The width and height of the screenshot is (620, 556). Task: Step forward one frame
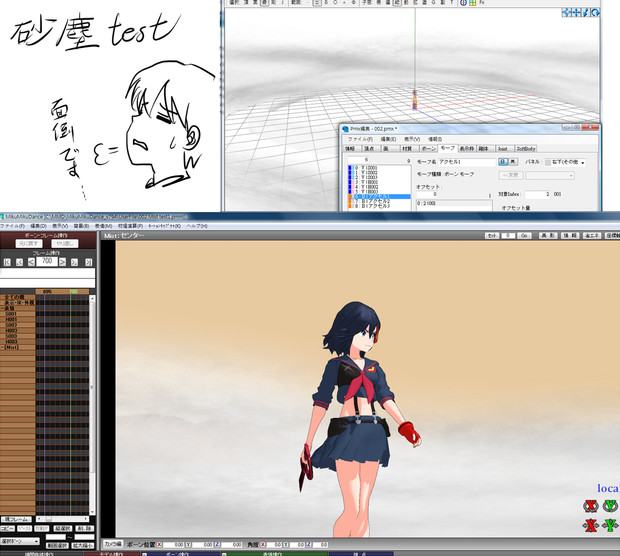62,262
